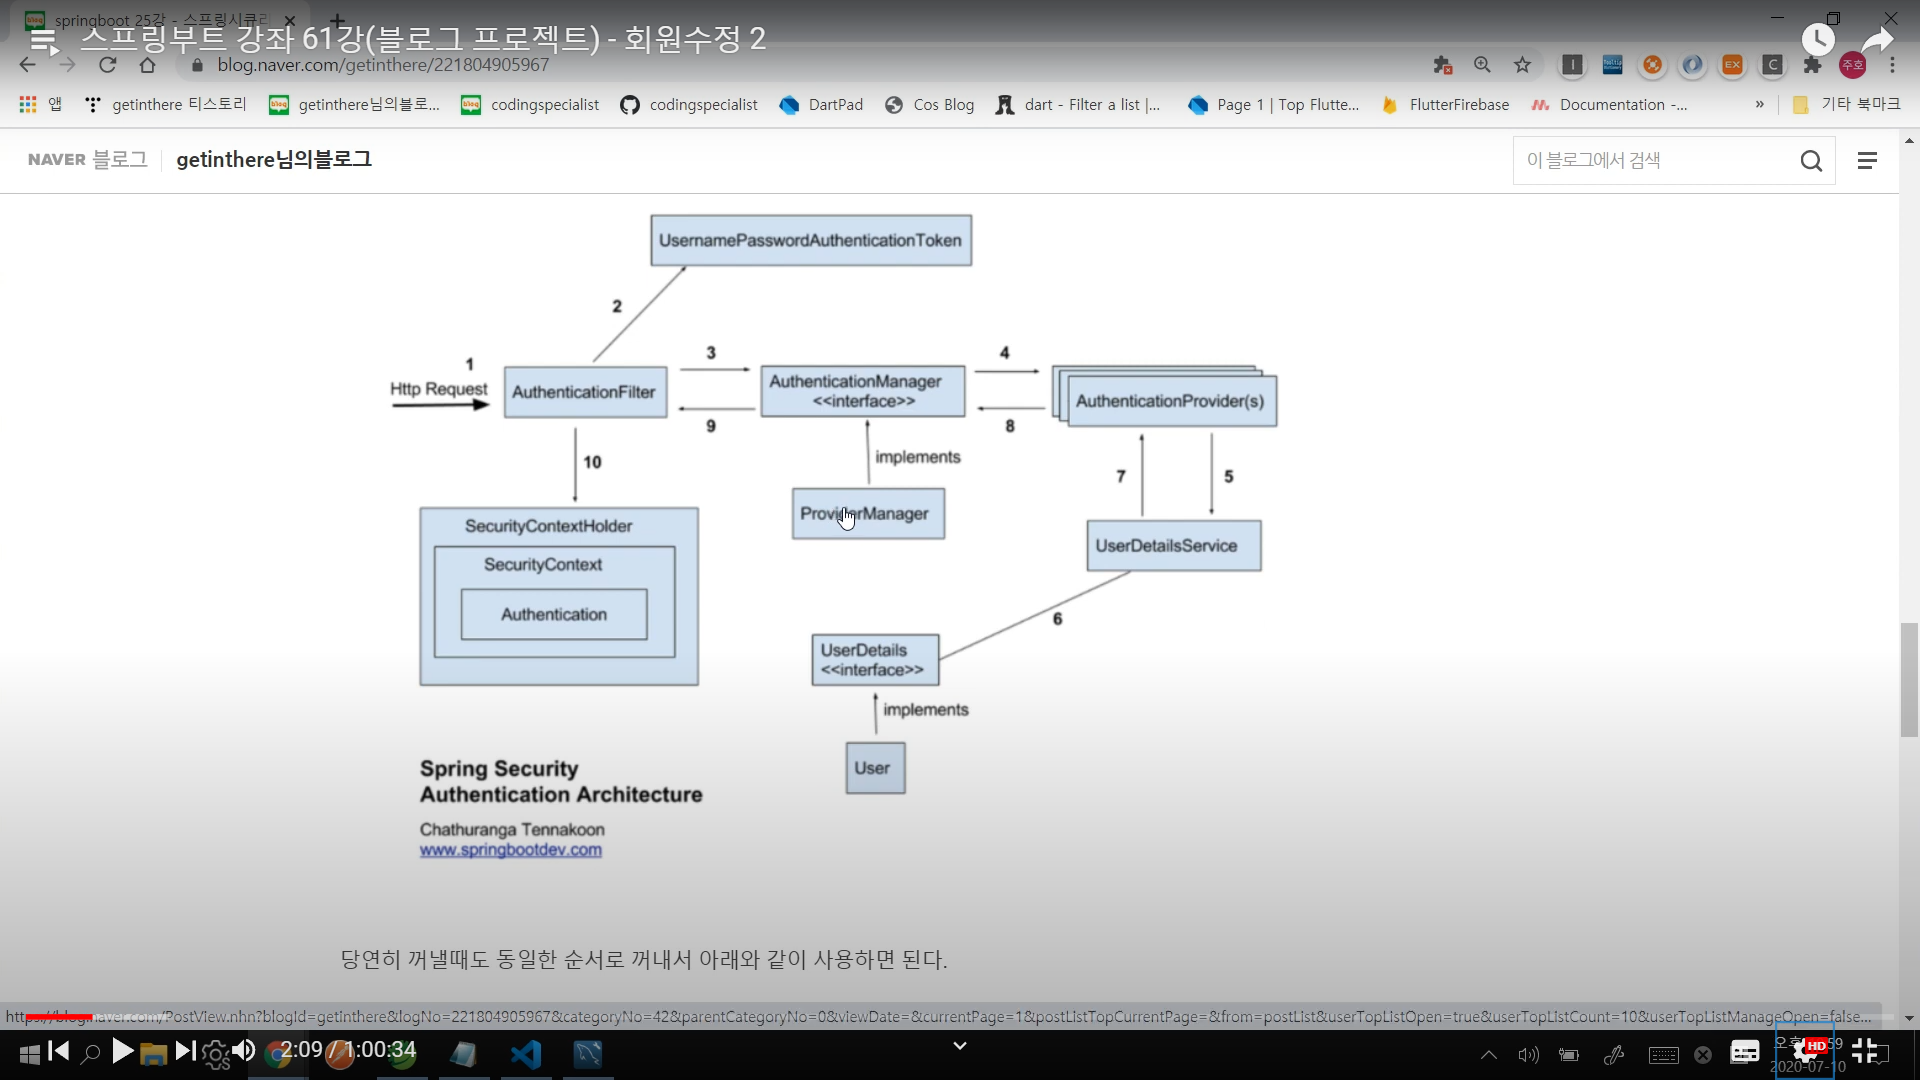Exit full screen mode

click(x=1864, y=1051)
